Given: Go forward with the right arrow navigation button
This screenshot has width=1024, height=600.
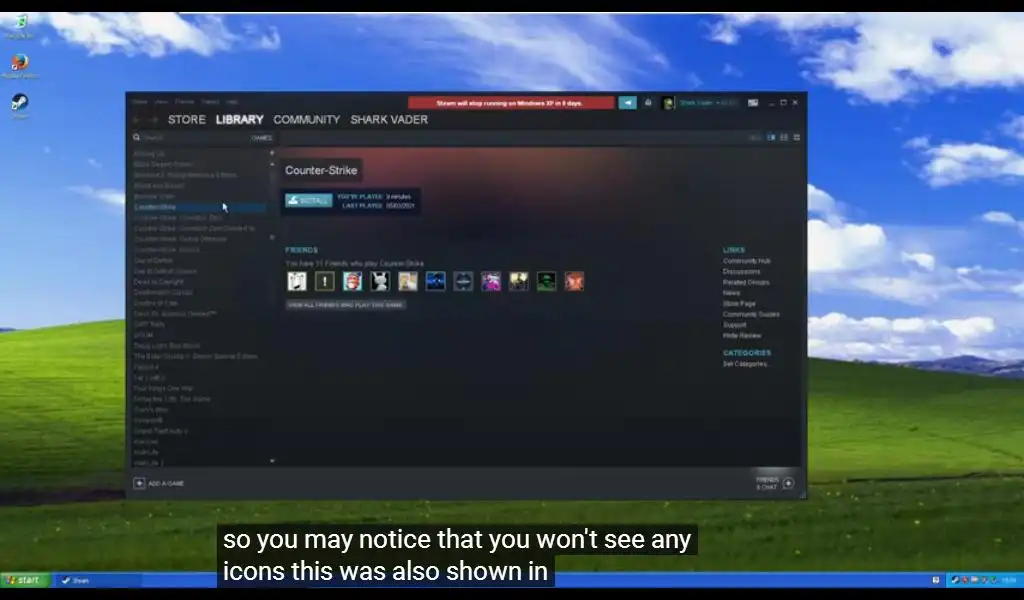Looking at the screenshot, I should (x=153, y=120).
